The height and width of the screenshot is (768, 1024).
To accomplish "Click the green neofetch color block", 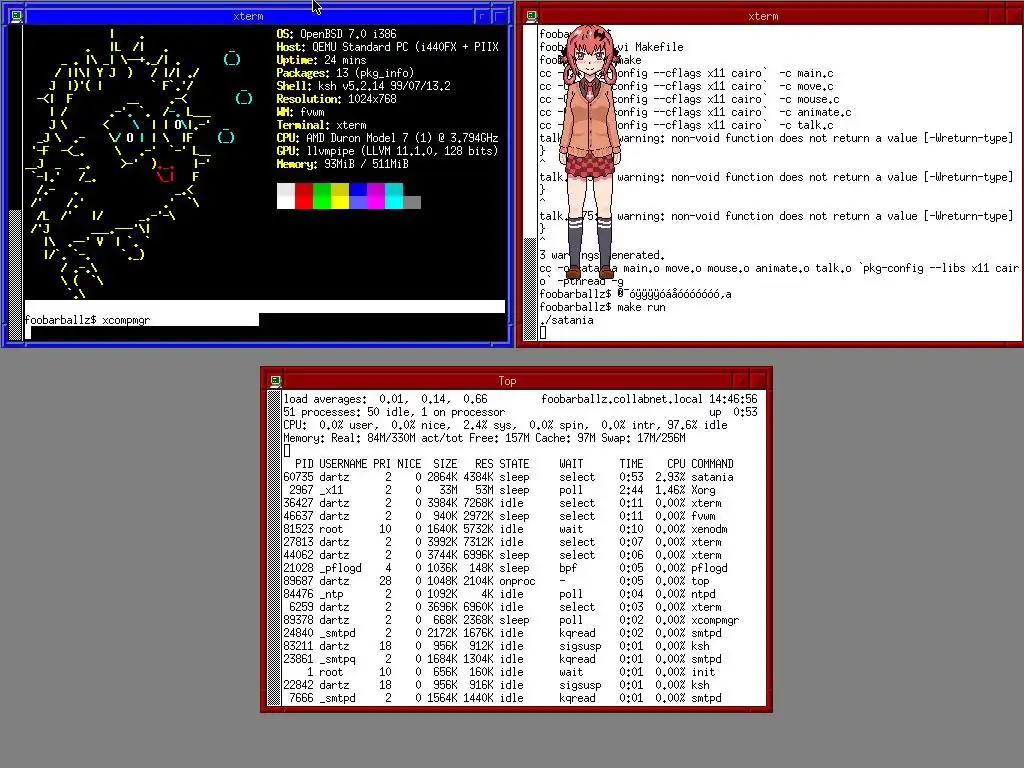I will pos(322,196).
